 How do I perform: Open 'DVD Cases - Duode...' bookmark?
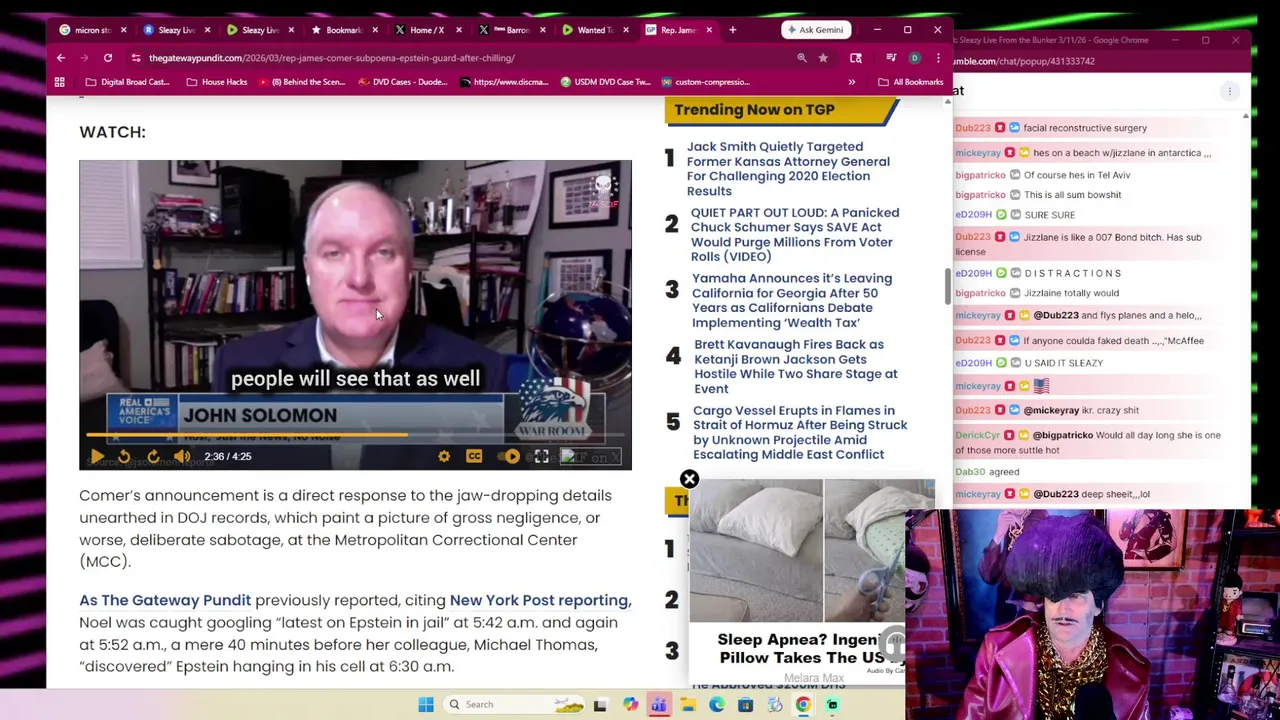tap(403, 82)
